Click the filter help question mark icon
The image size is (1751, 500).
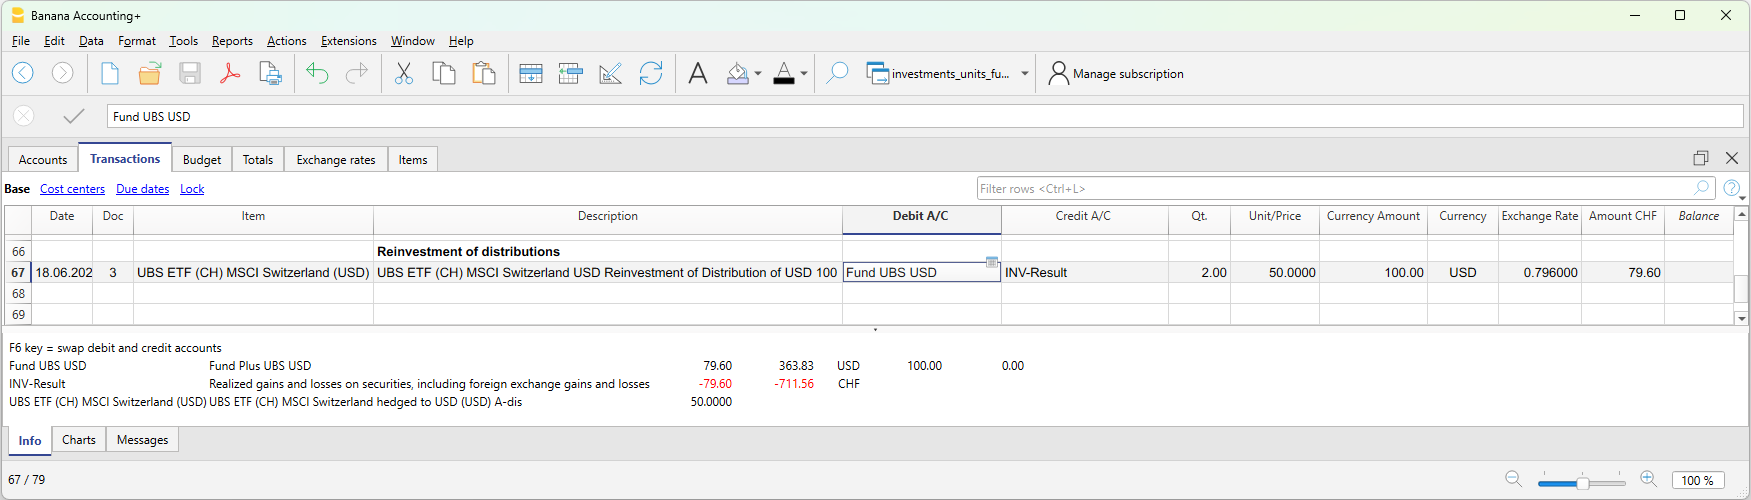click(x=1732, y=188)
